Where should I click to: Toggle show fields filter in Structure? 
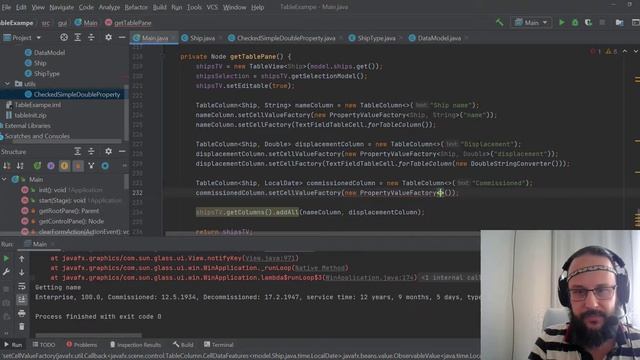coord(64,166)
